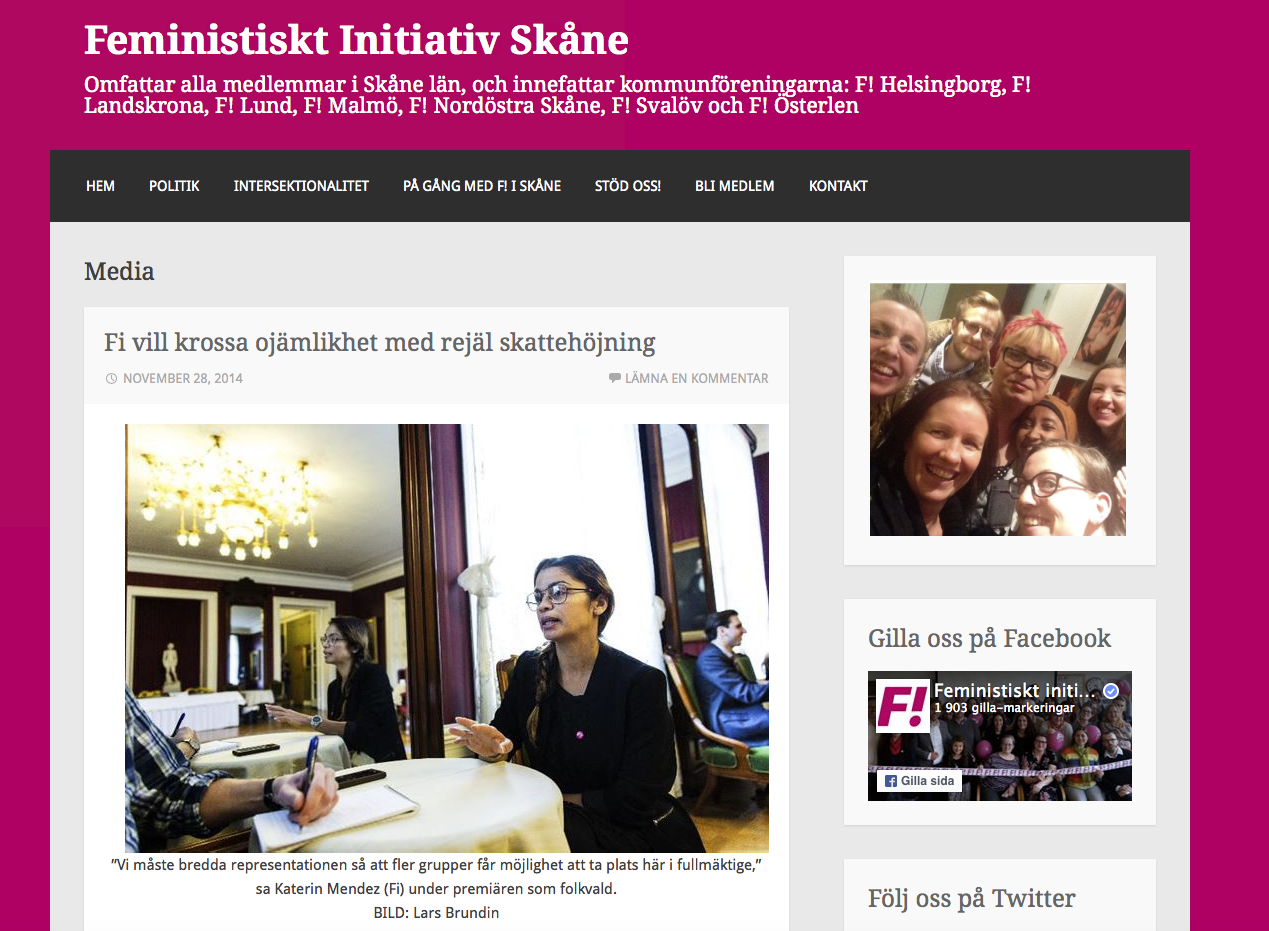Click the article photo of council meeting
Image resolution: width=1269 pixels, height=931 pixels.
(447, 638)
